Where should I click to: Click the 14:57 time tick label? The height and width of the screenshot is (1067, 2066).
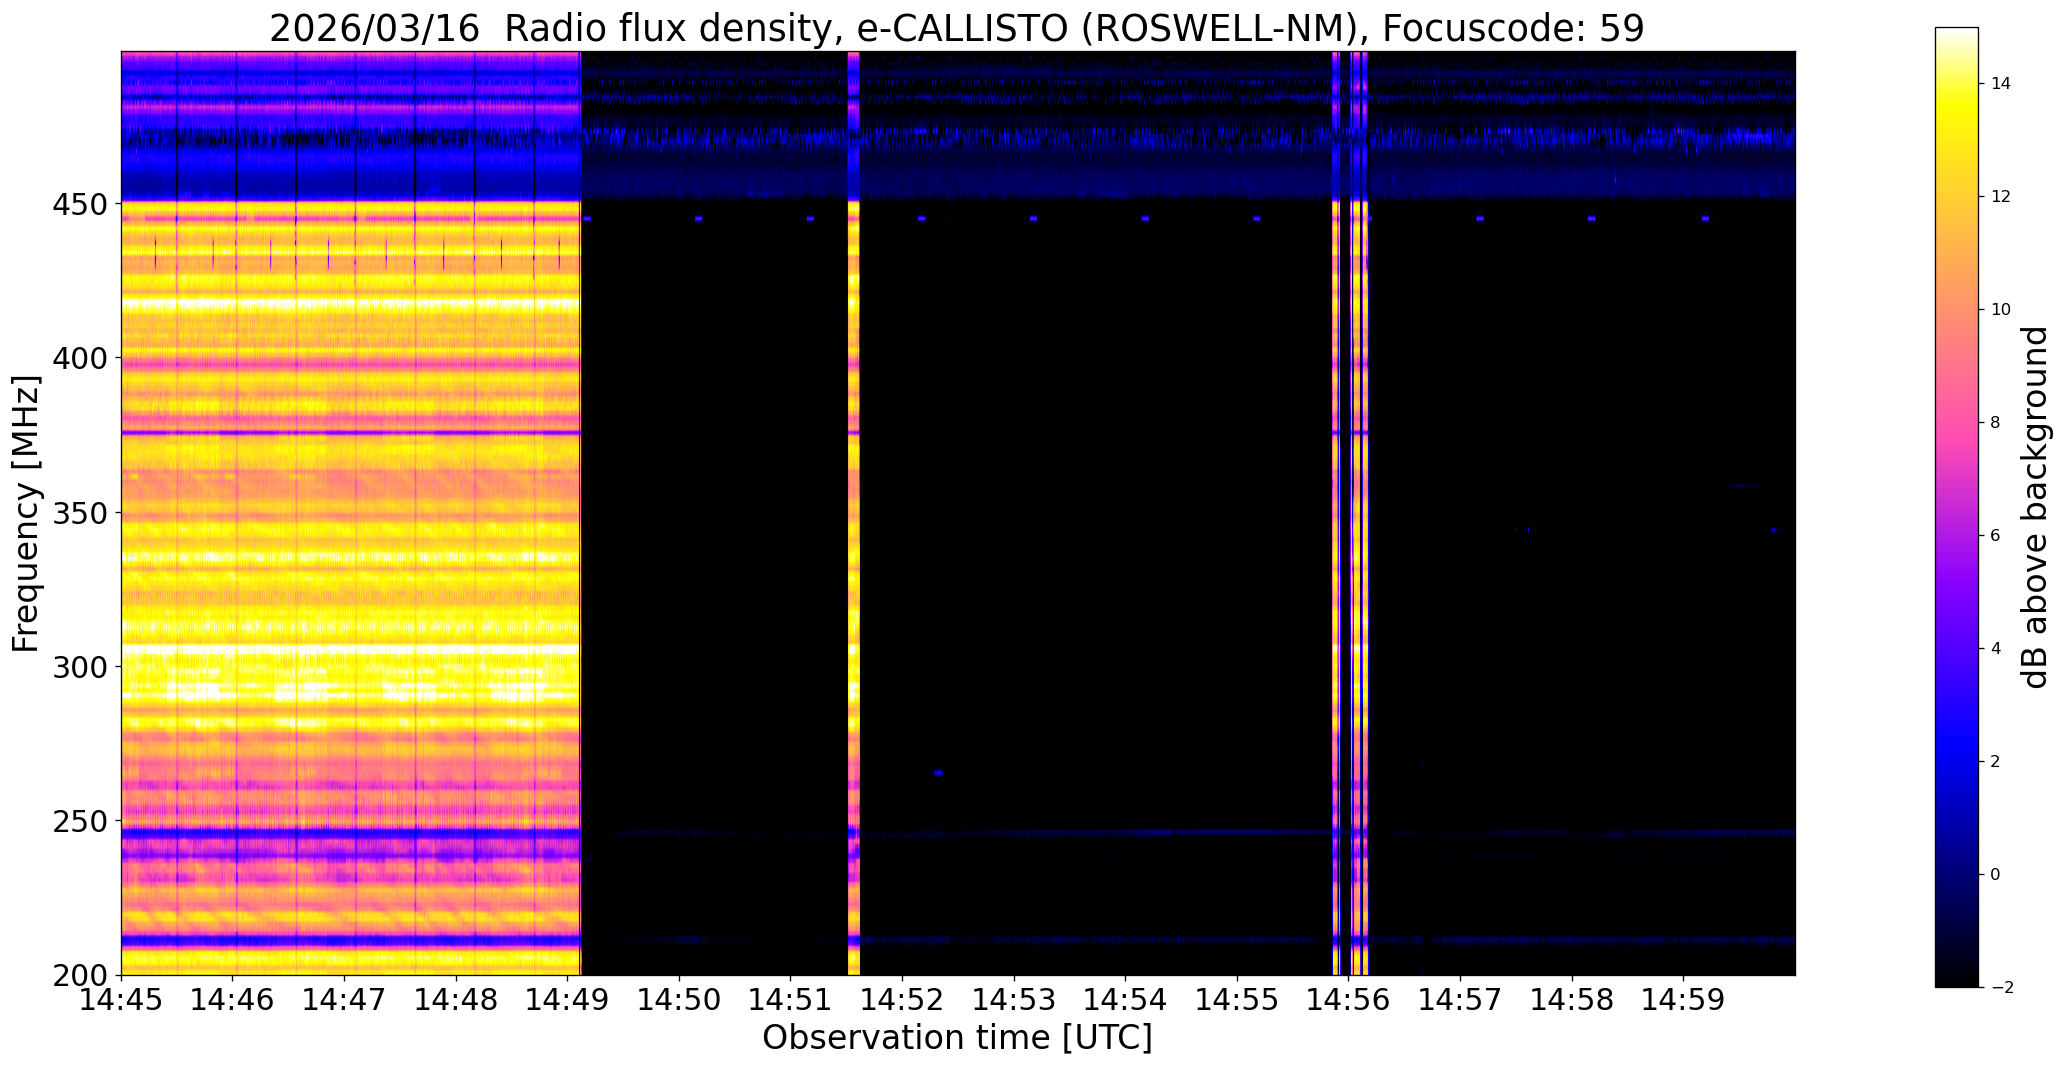1461,1001
